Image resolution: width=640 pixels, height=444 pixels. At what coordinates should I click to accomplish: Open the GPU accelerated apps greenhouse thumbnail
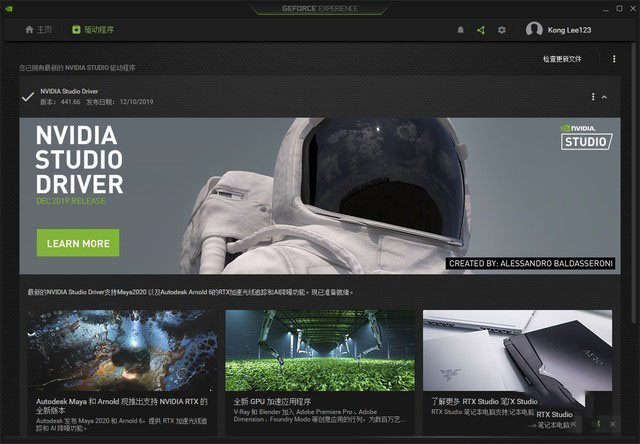320,351
